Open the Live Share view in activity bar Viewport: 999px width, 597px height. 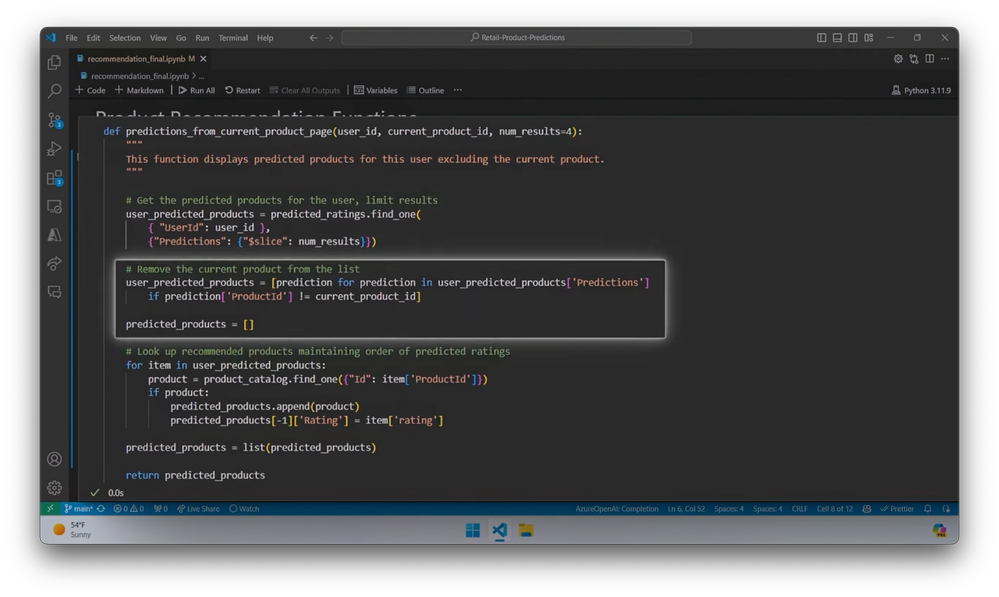click(54, 263)
